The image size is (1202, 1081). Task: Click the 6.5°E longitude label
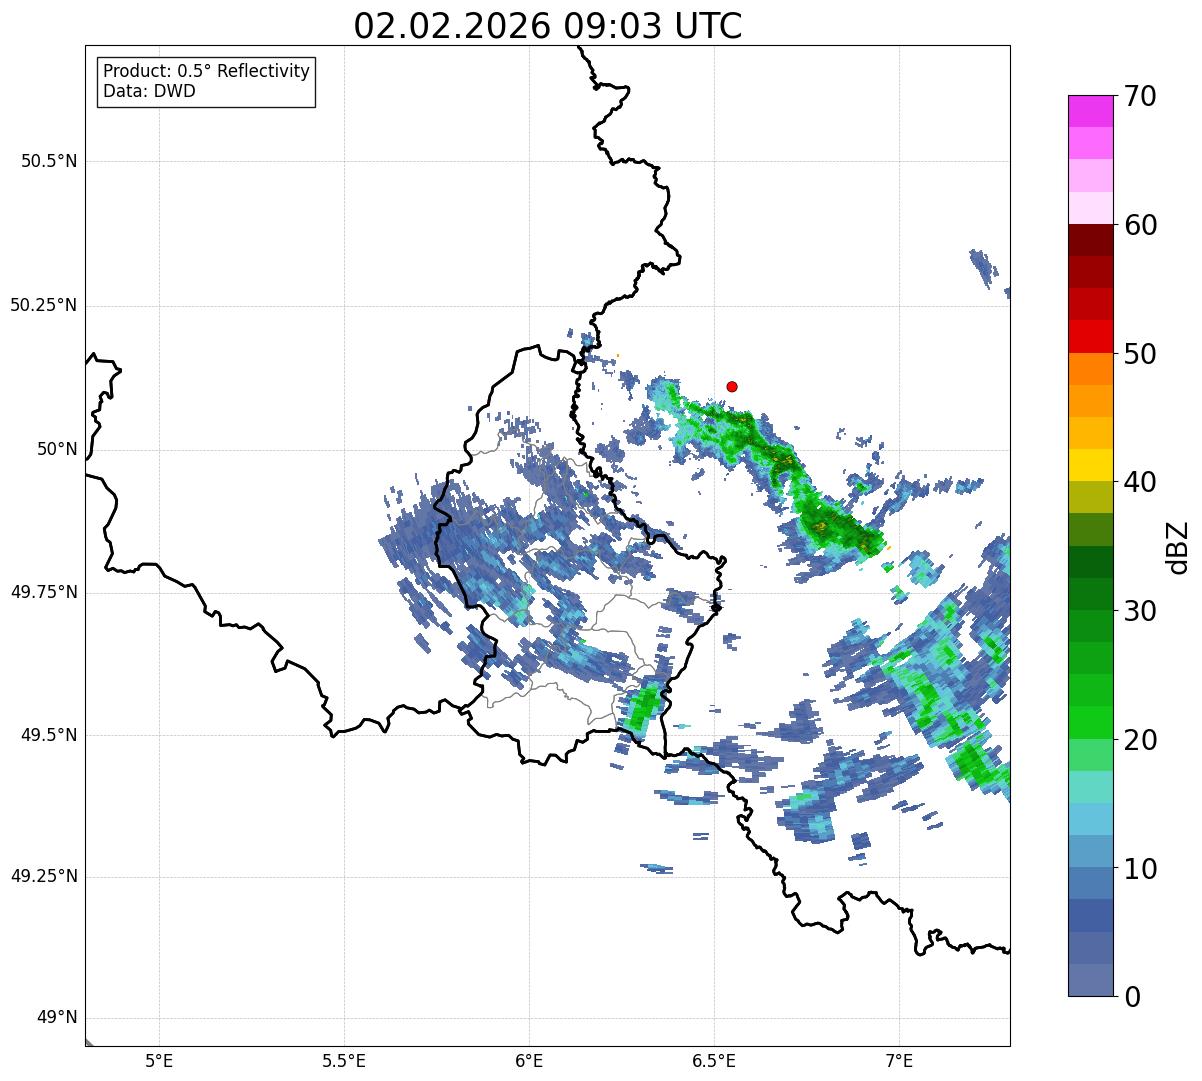click(715, 1061)
